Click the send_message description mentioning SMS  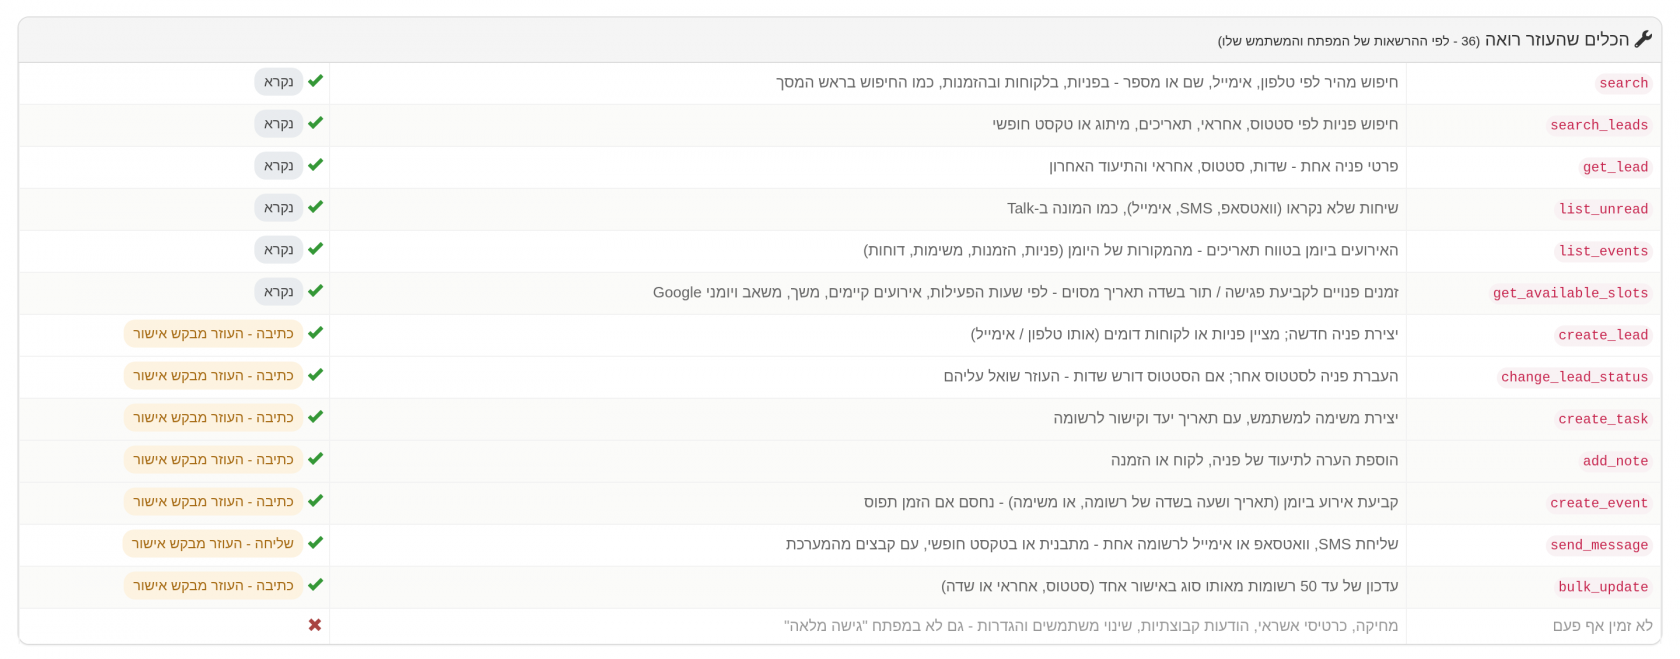tap(1092, 544)
